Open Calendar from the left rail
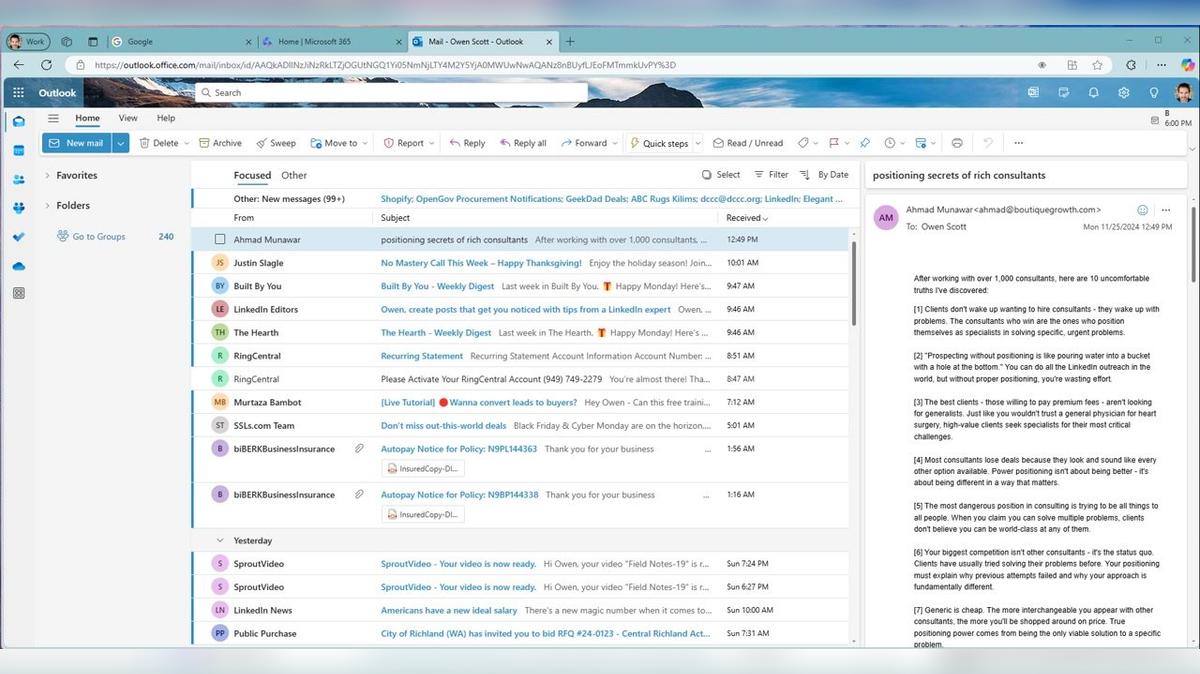Image resolution: width=1200 pixels, height=674 pixels. point(18,150)
